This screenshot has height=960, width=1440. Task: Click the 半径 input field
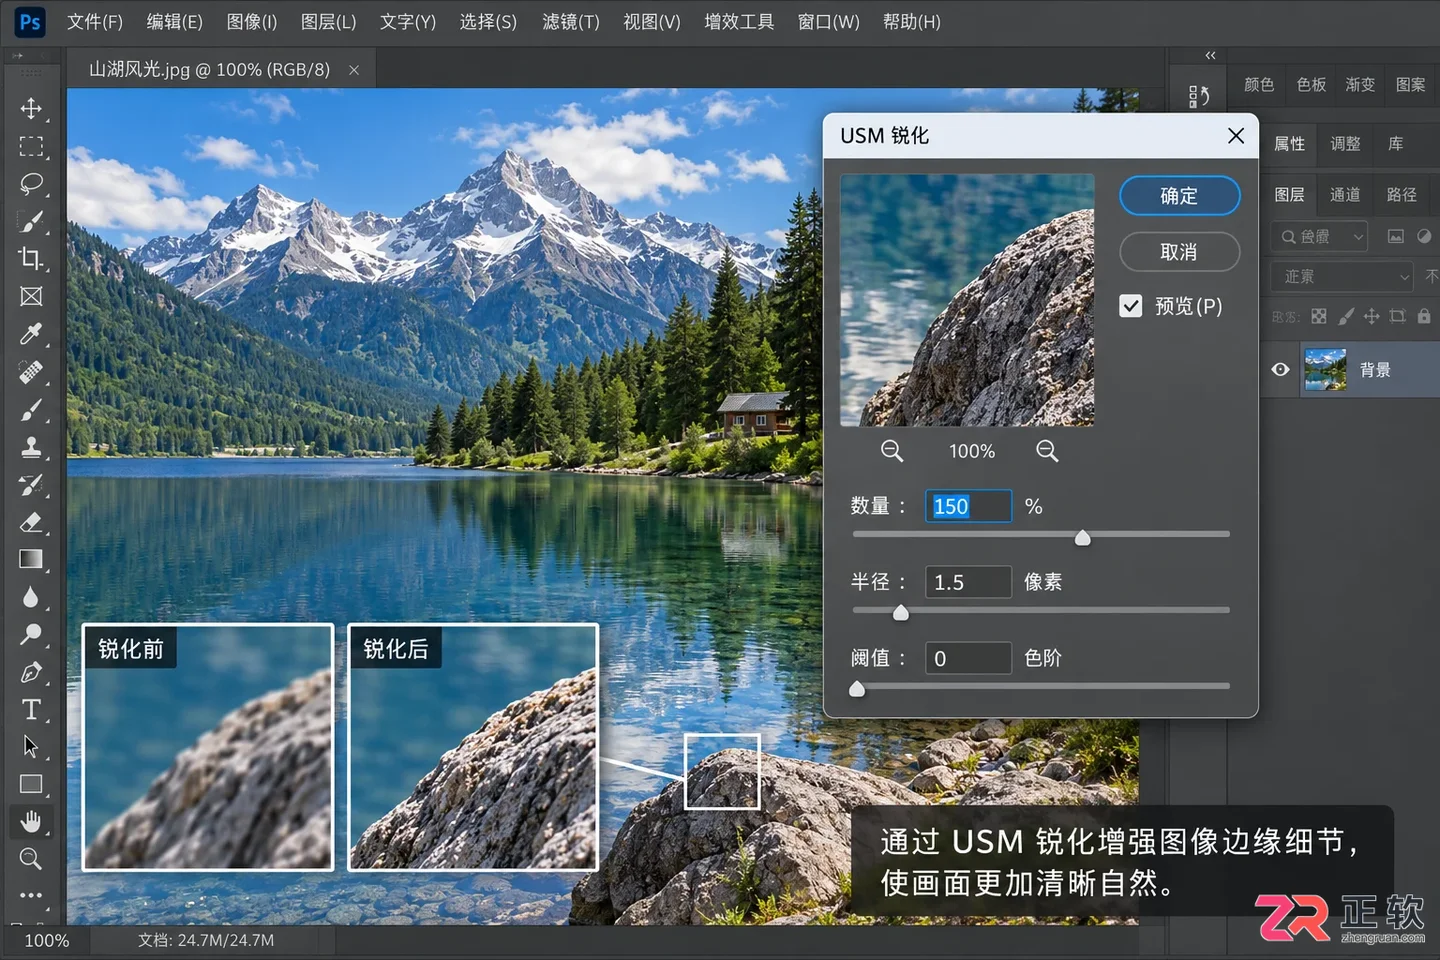pos(968,582)
